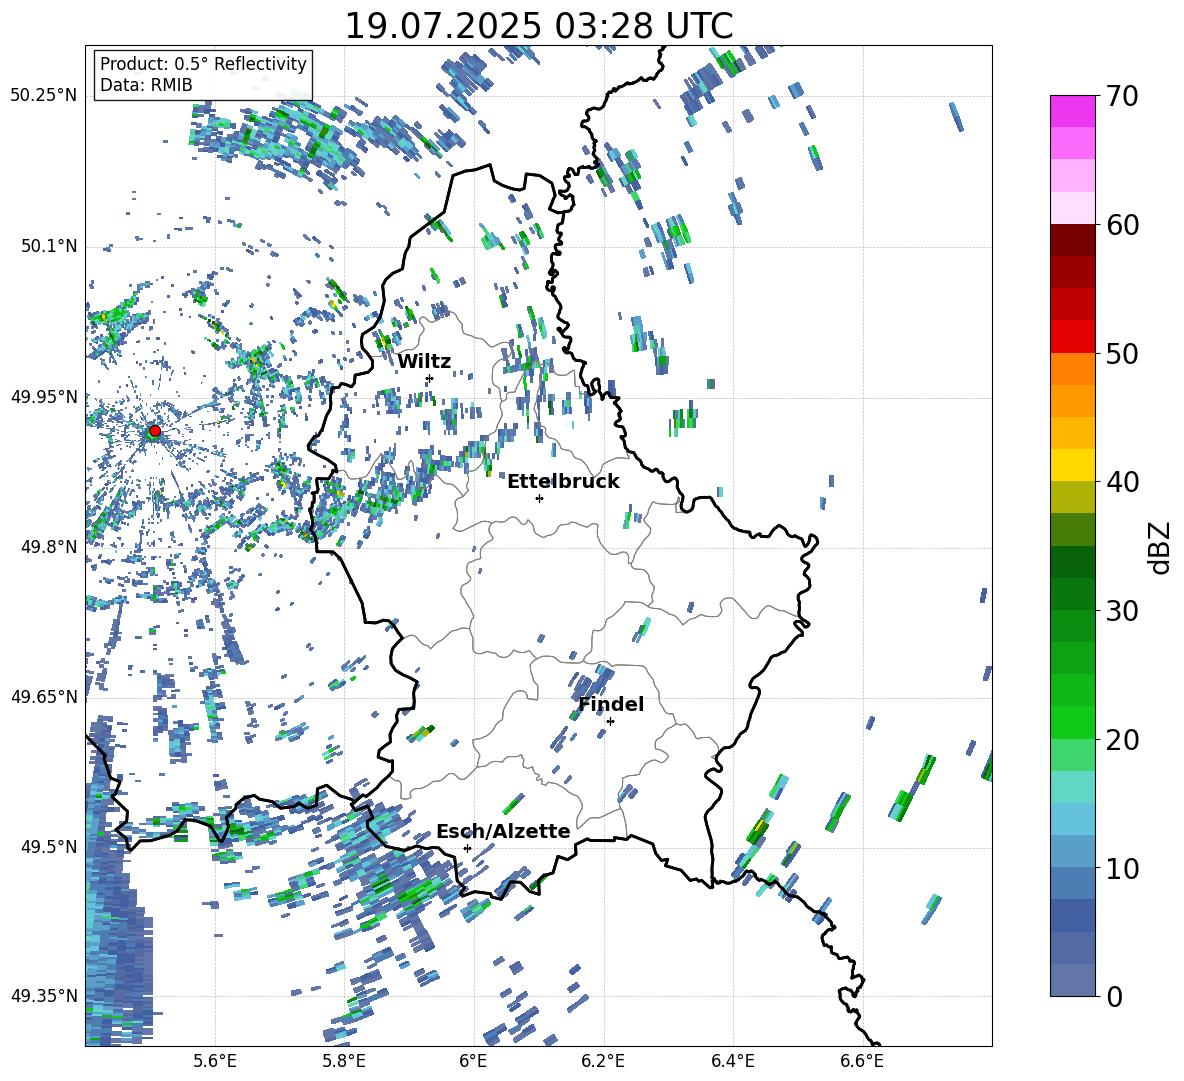Click the yellow colorbar segment above 40
Viewport: 1184px width, 1081px height.
coord(1072,465)
